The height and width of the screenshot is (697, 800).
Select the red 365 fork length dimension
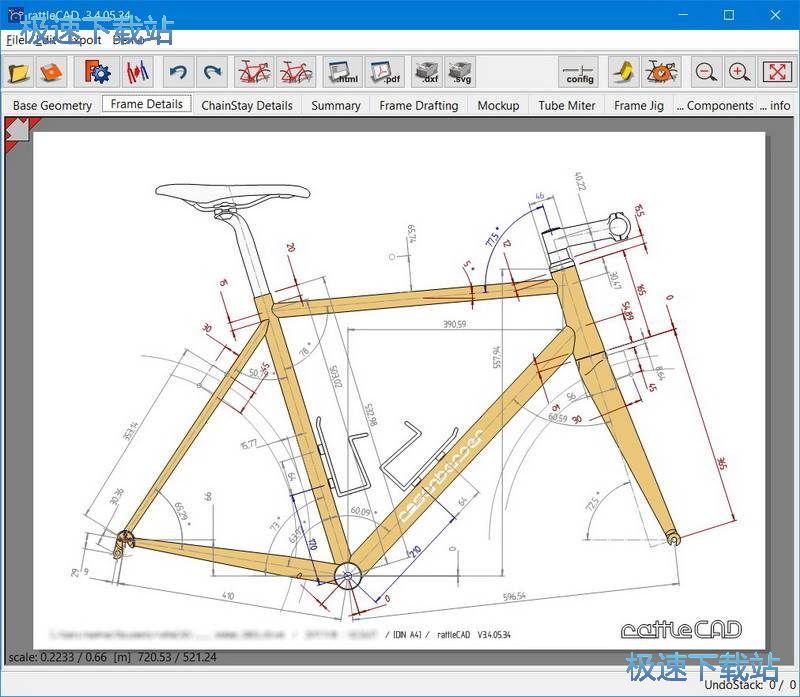(x=721, y=463)
